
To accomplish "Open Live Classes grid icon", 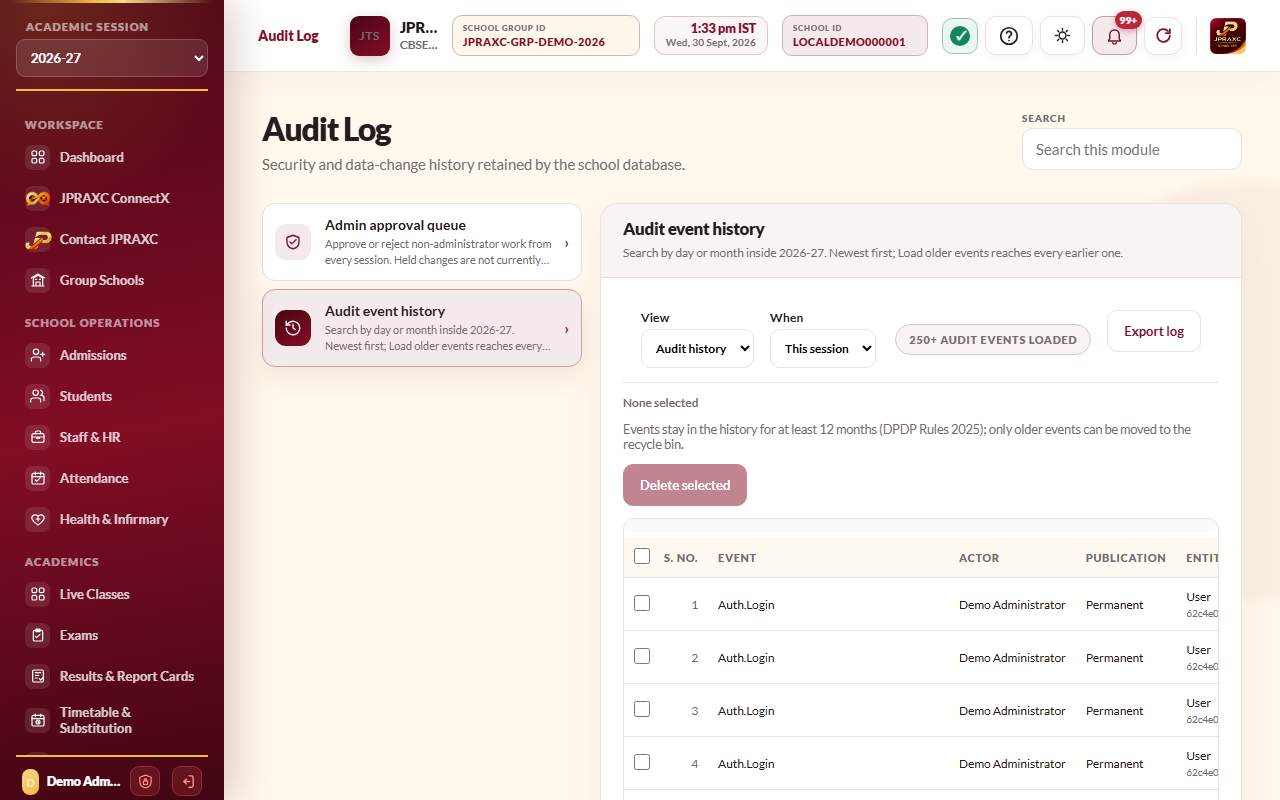I will [x=38, y=594].
